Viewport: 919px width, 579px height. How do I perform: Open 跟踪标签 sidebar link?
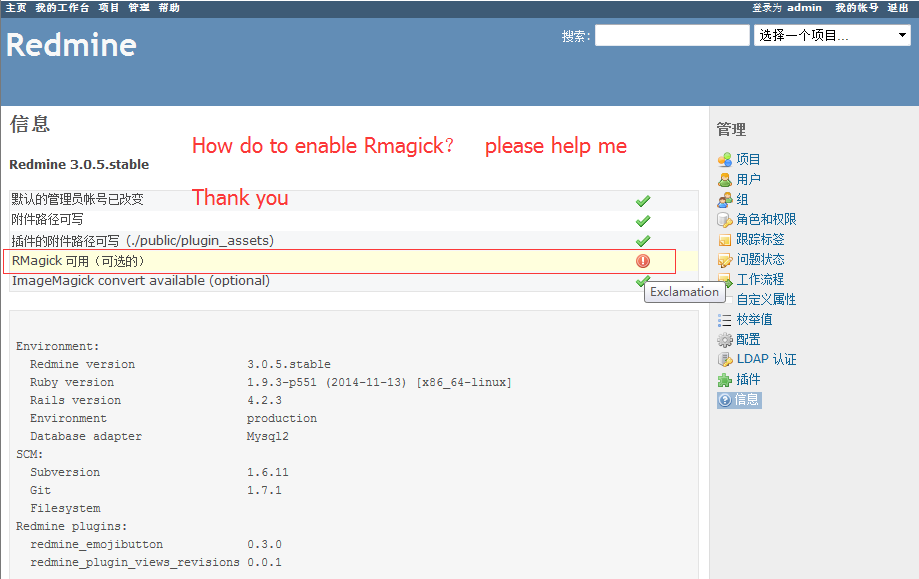(x=760, y=239)
